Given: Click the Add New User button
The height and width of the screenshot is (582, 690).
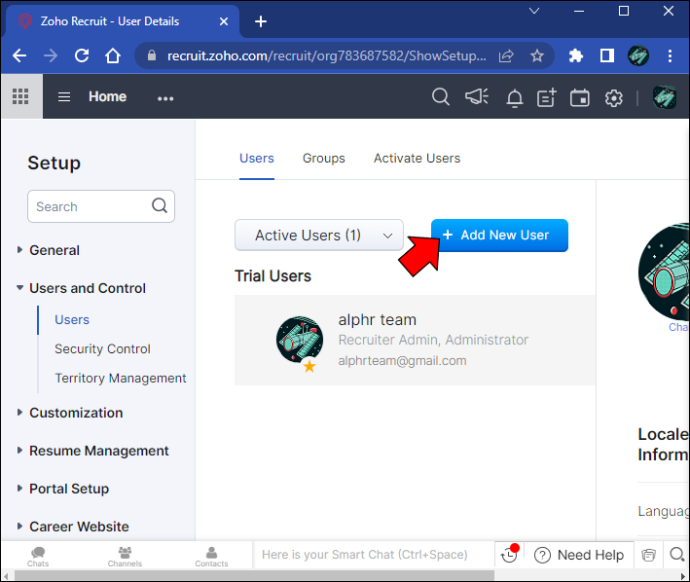Looking at the screenshot, I should pyautogui.click(x=499, y=235).
